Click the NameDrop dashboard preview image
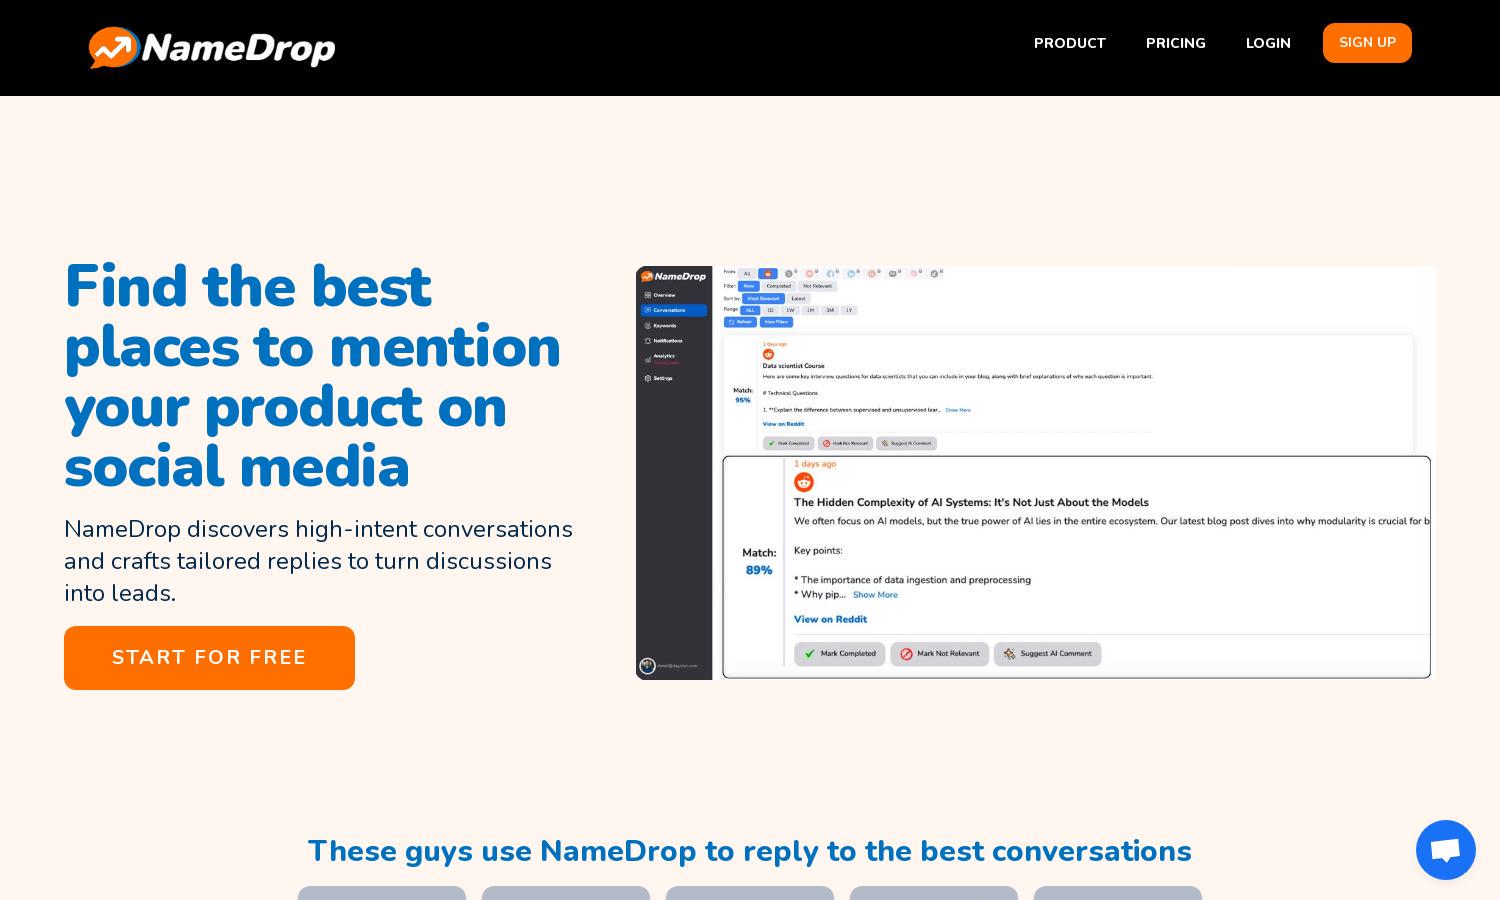The image size is (1500, 900). pos(1035,473)
